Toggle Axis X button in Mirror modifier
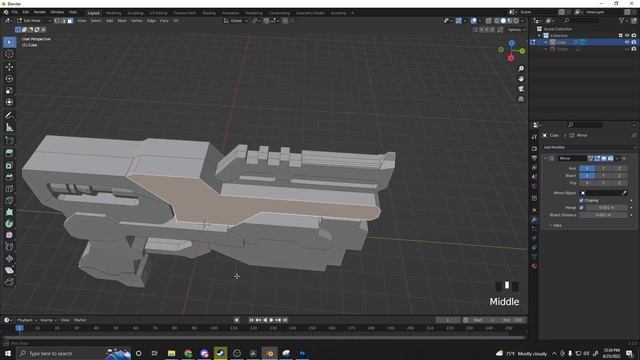640x360 pixels. point(587,168)
